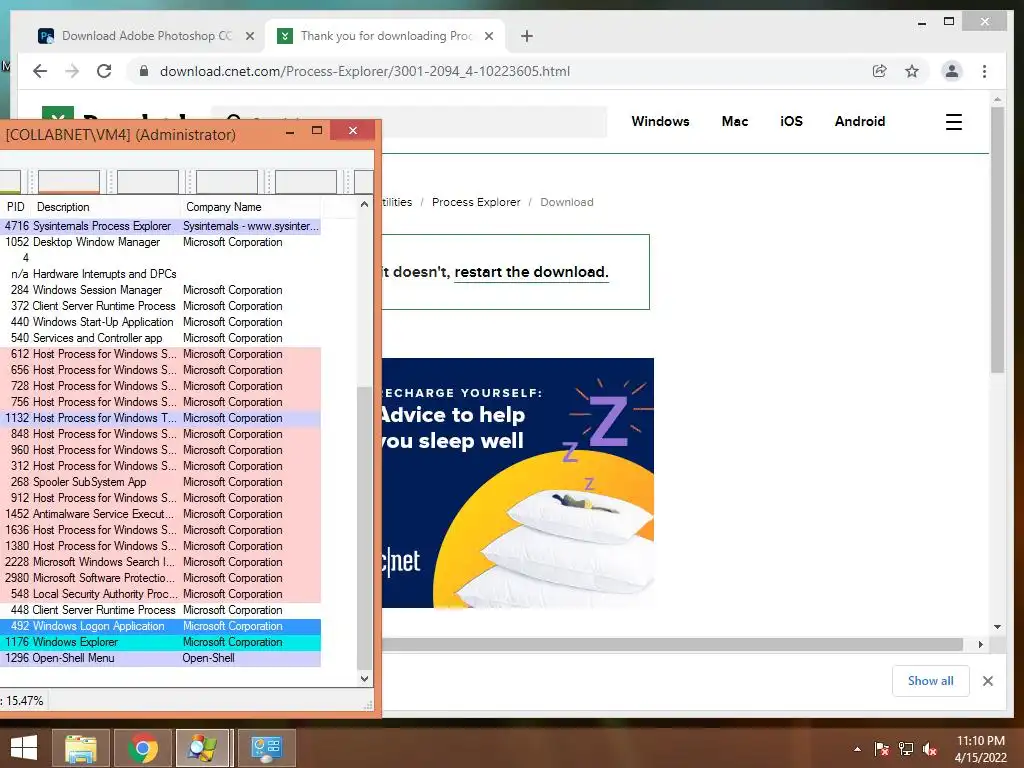1024x768 pixels.
Task: Go back using Chrome's back arrow
Action: 40,71
